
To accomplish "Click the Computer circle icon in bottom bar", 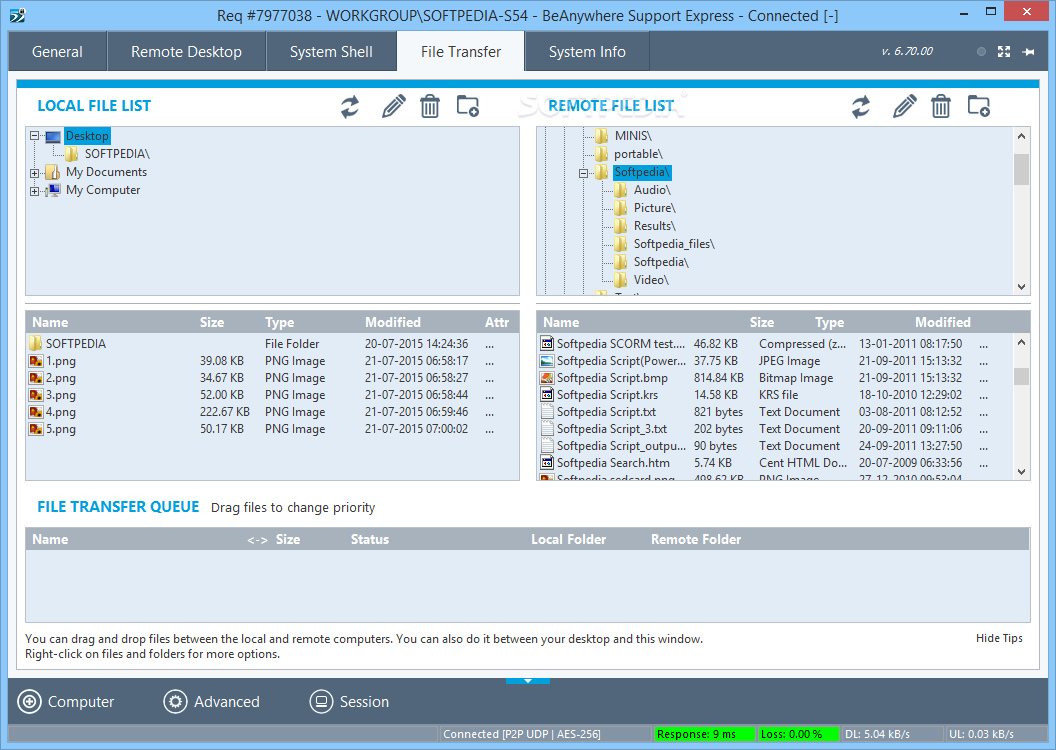I will coord(29,702).
